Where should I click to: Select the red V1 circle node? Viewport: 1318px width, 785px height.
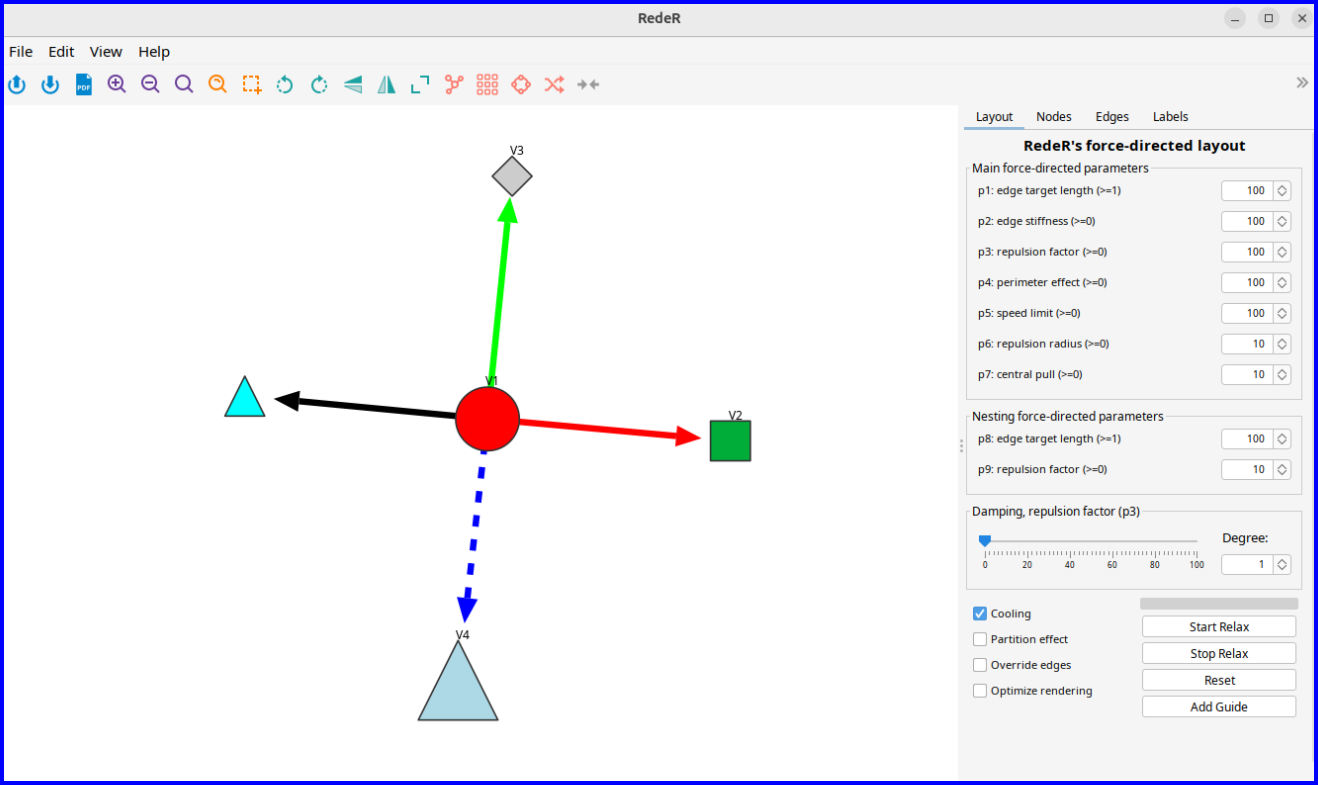[x=487, y=419]
